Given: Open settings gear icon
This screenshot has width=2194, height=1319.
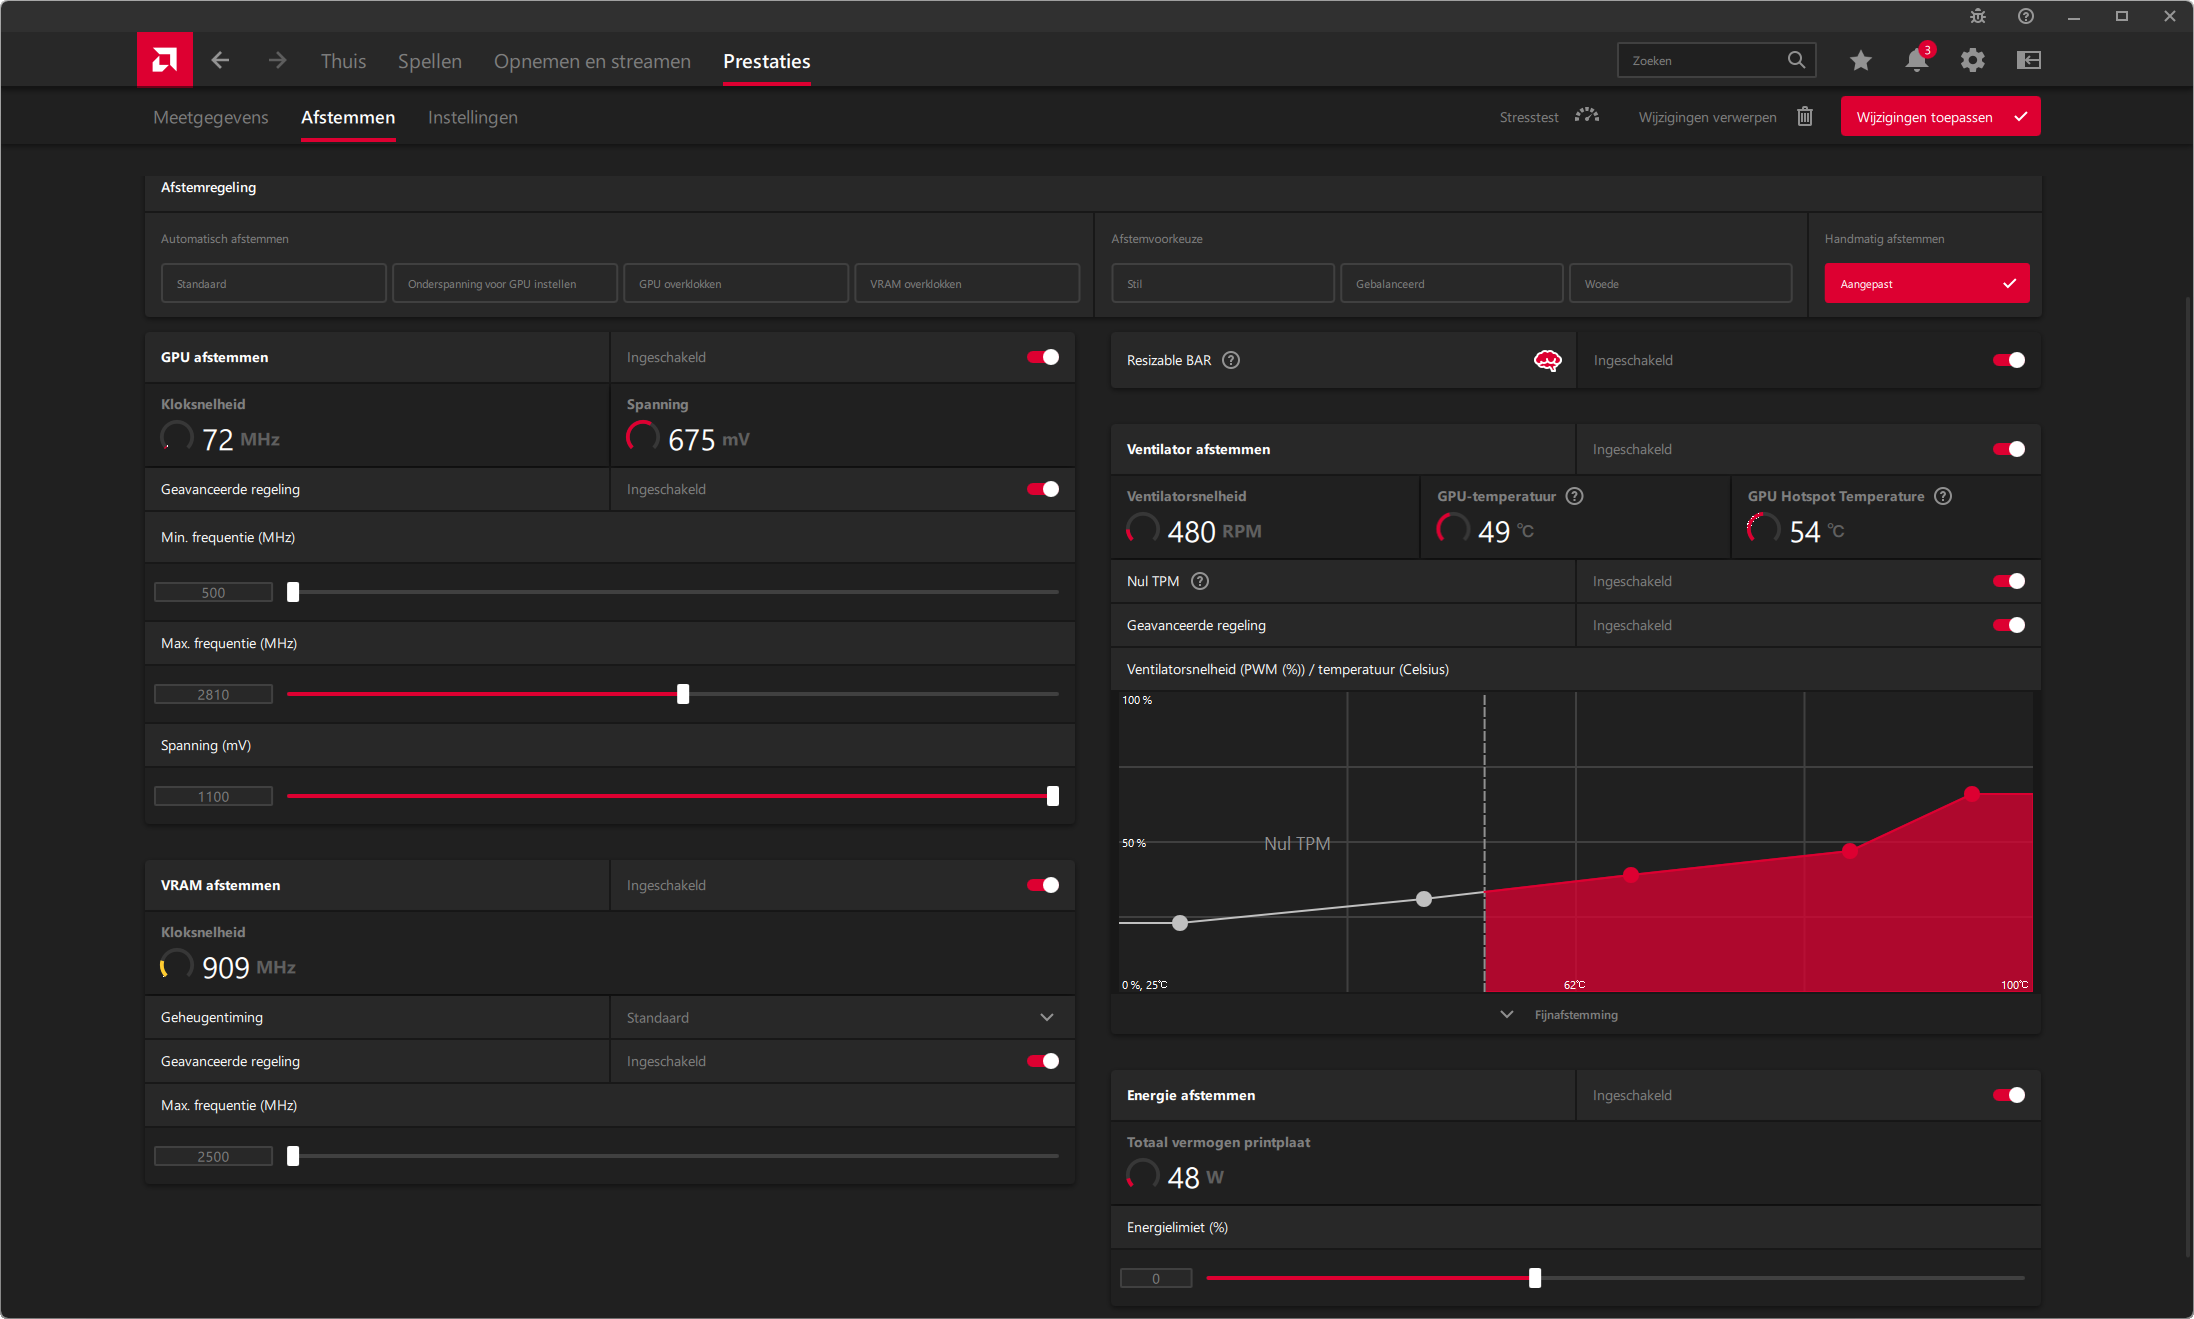Looking at the screenshot, I should coord(1972,60).
